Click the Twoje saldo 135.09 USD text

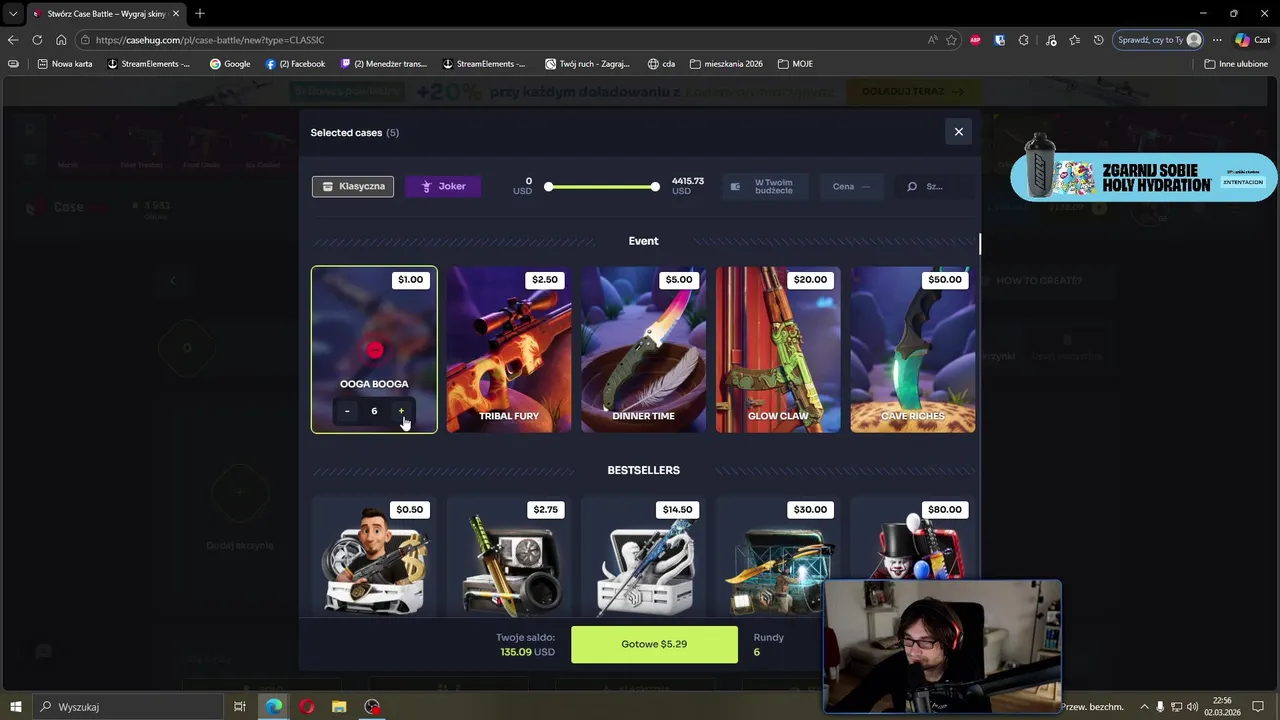click(526, 644)
